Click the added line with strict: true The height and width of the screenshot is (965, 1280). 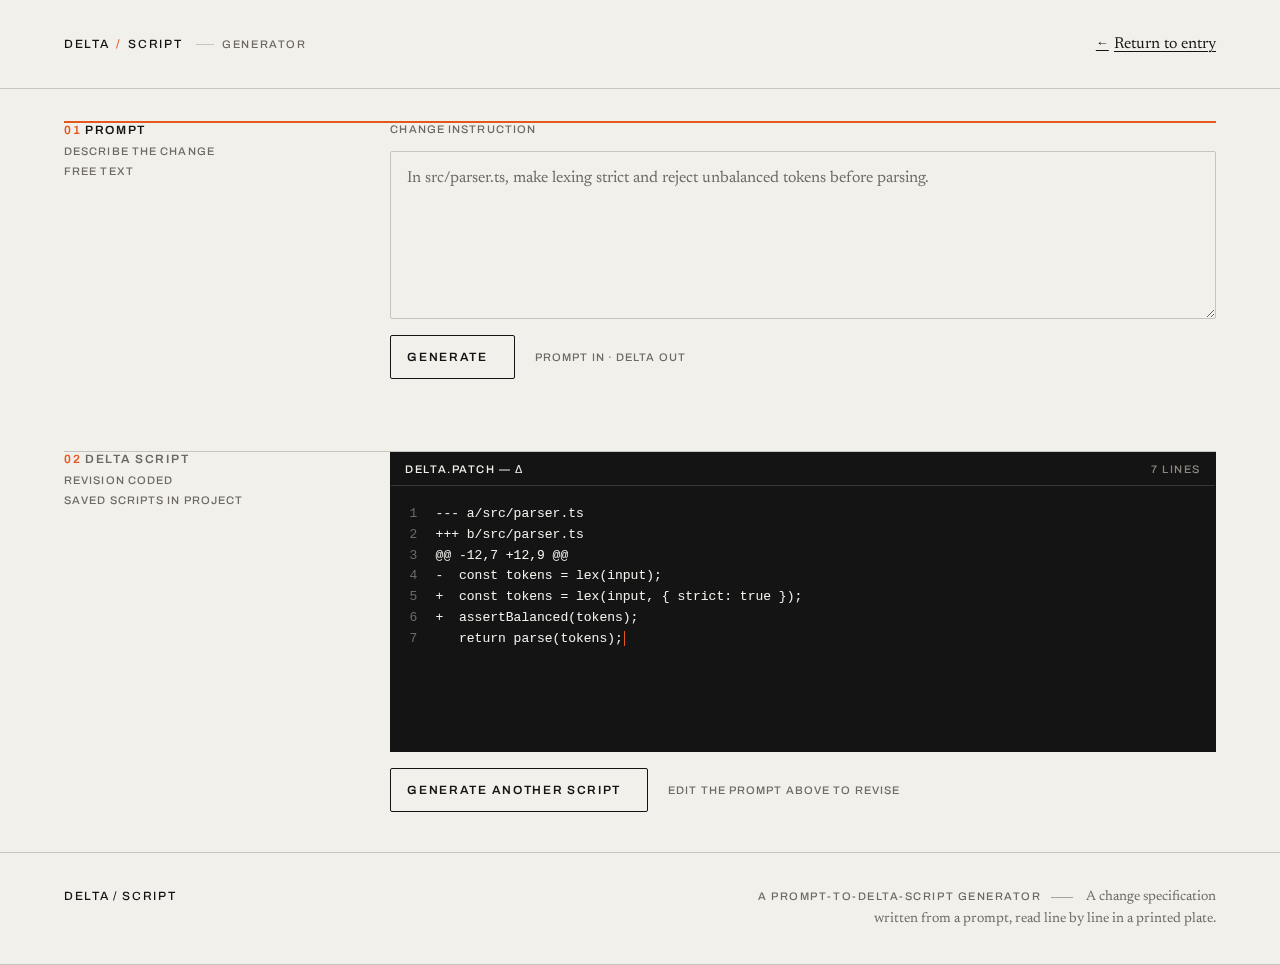pos(618,596)
